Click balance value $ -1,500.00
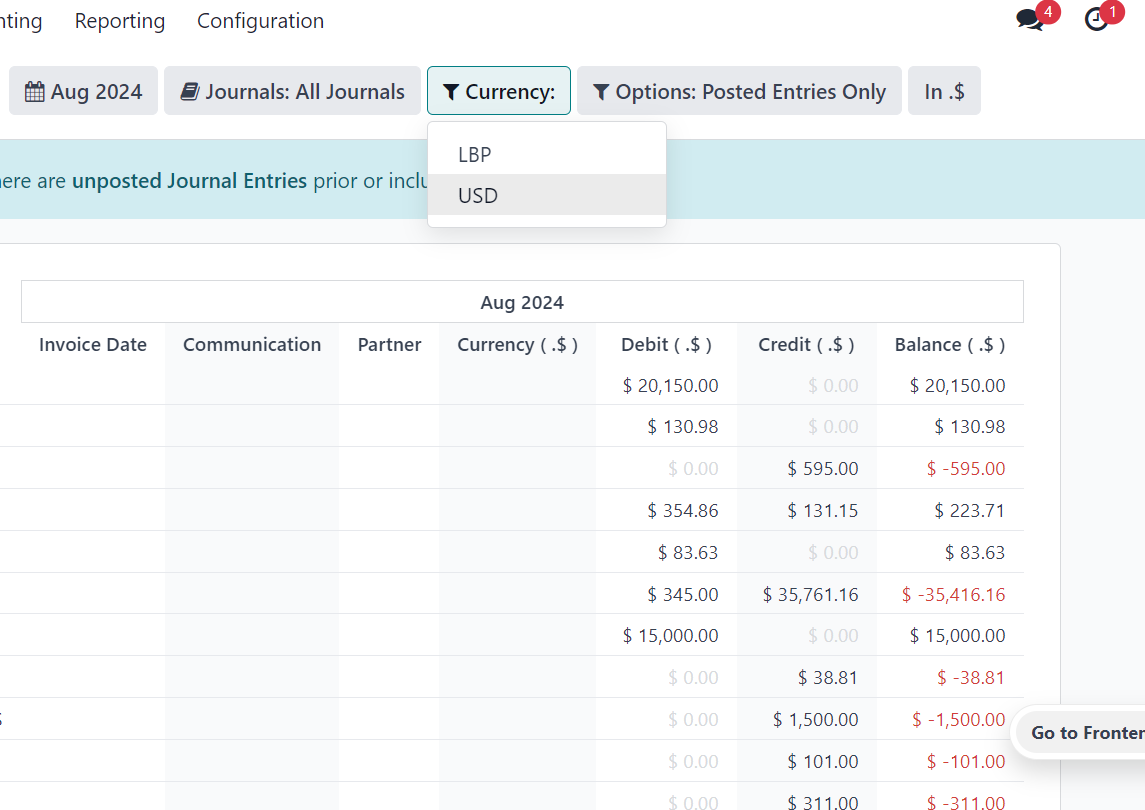 pyautogui.click(x=959, y=719)
